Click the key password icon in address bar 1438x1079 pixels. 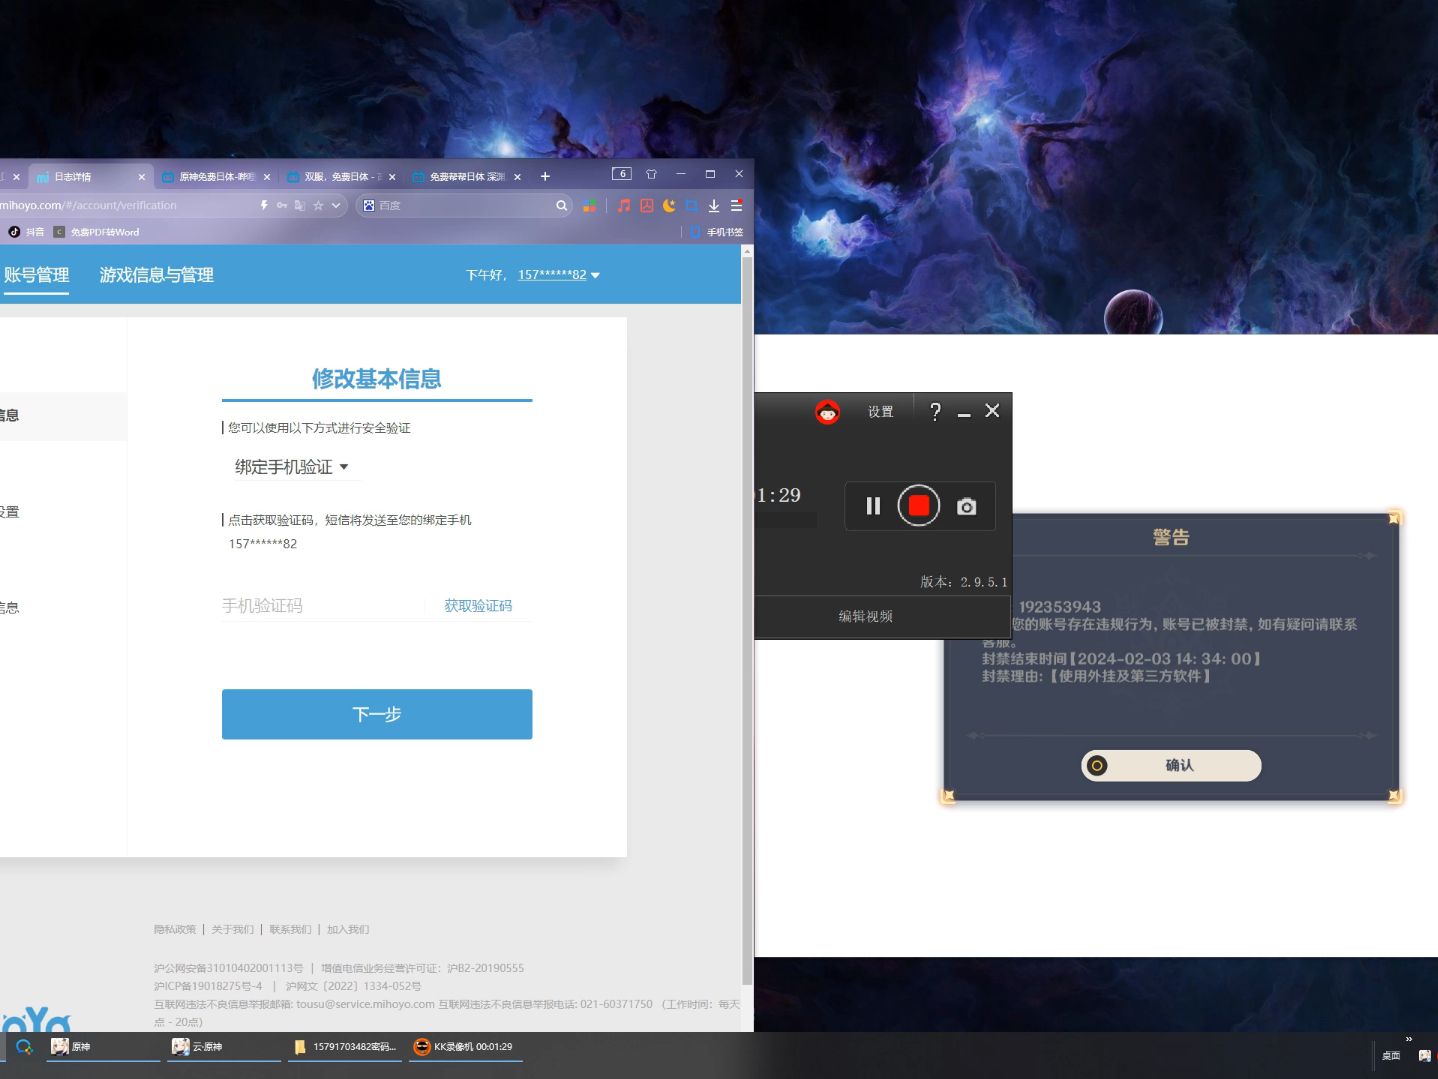pyautogui.click(x=282, y=205)
